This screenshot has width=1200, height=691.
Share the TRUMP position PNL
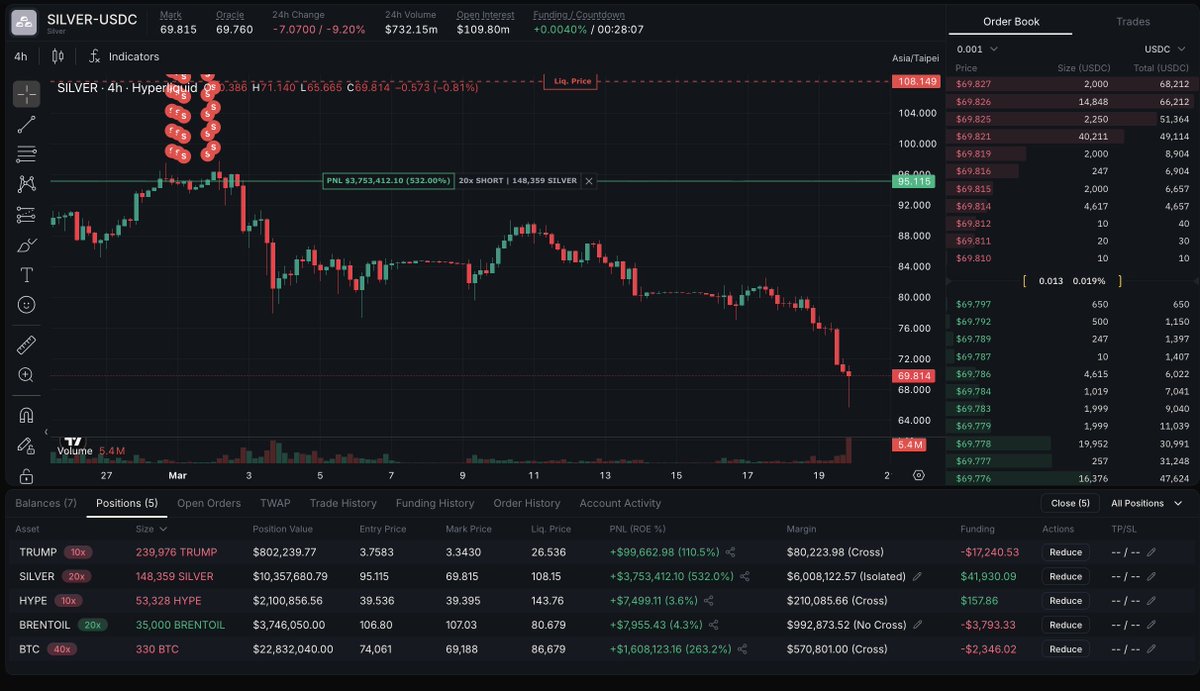tap(730, 552)
